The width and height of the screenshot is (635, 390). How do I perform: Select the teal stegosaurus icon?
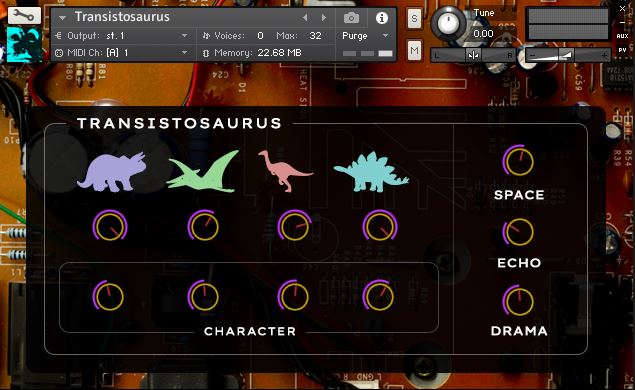[x=371, y=172]
